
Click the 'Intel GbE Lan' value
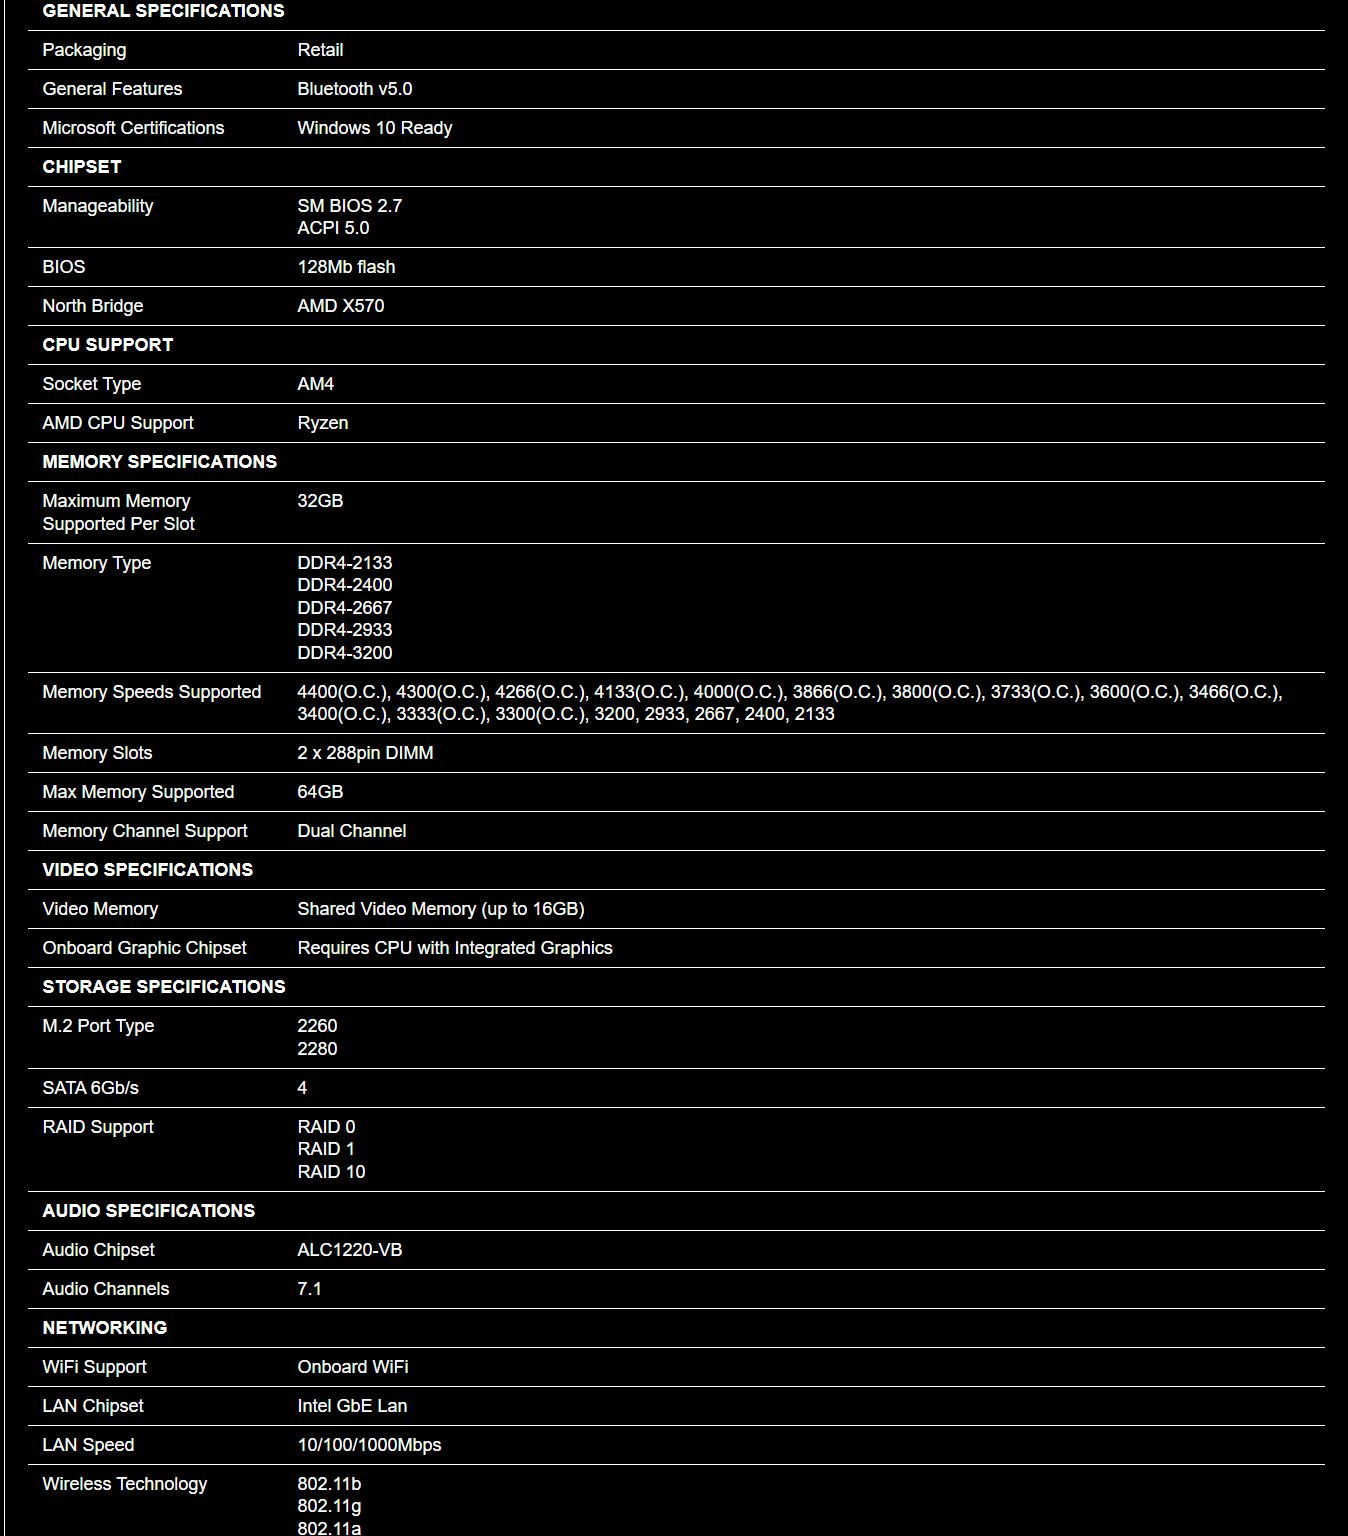352,1406
